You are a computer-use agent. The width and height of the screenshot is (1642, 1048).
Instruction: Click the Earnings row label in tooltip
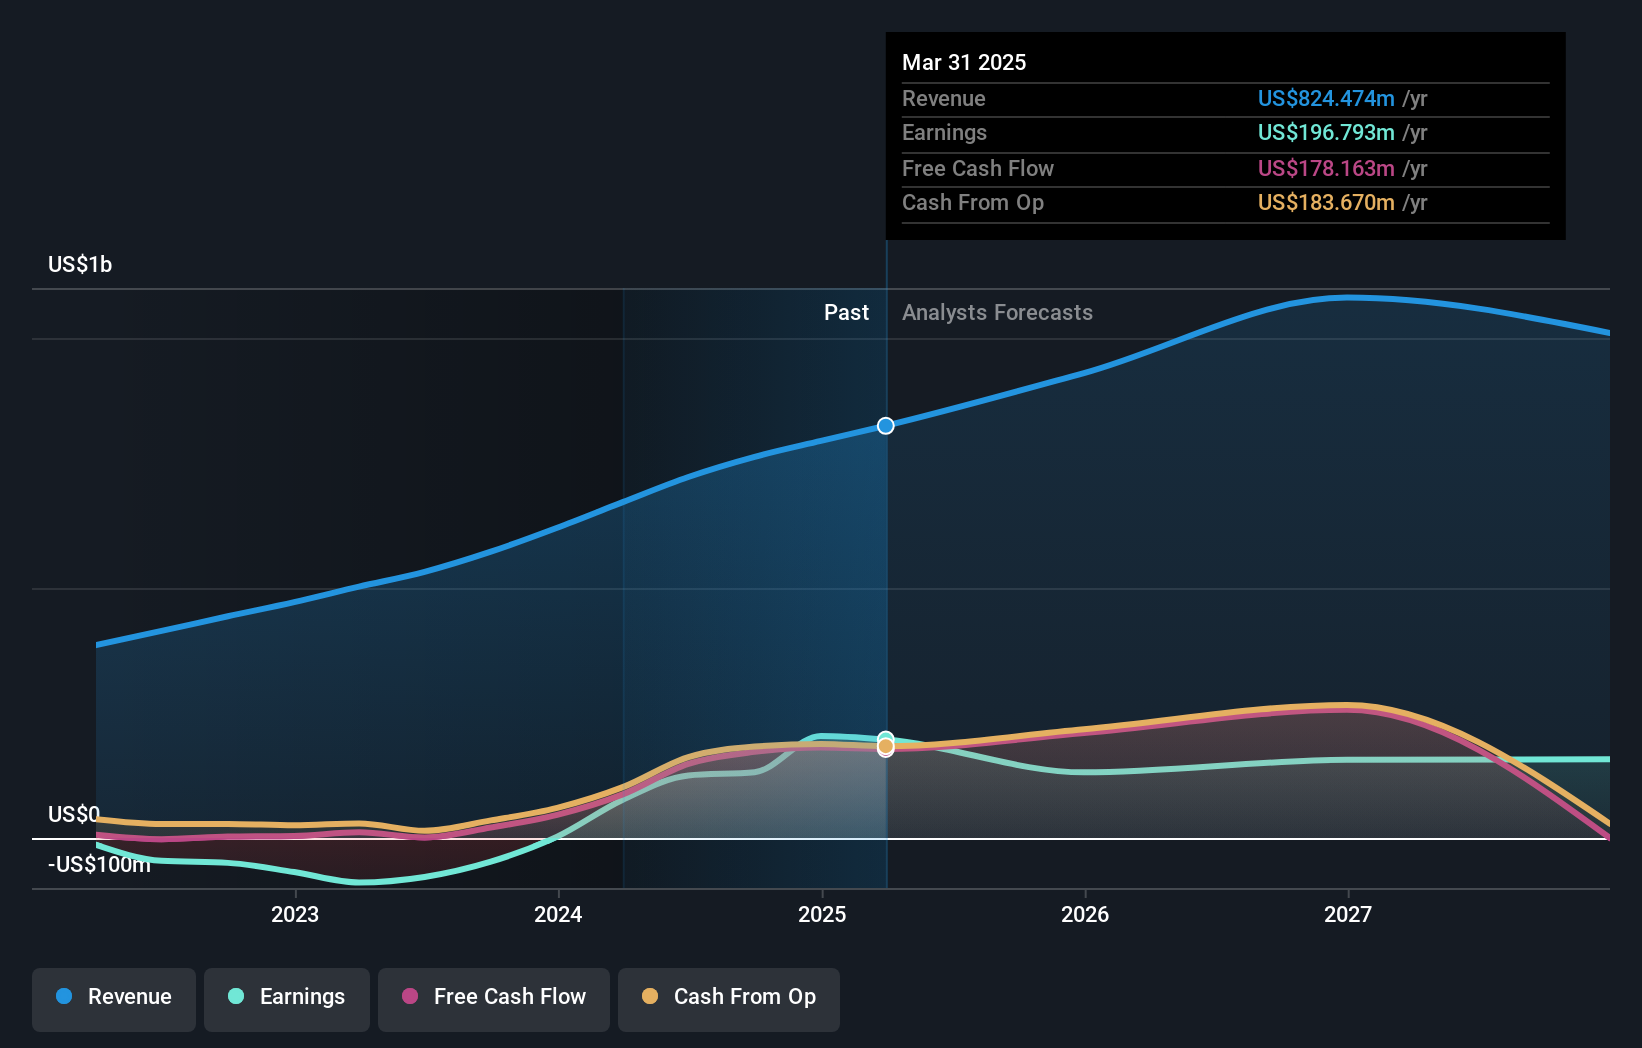tap(944, 132)
